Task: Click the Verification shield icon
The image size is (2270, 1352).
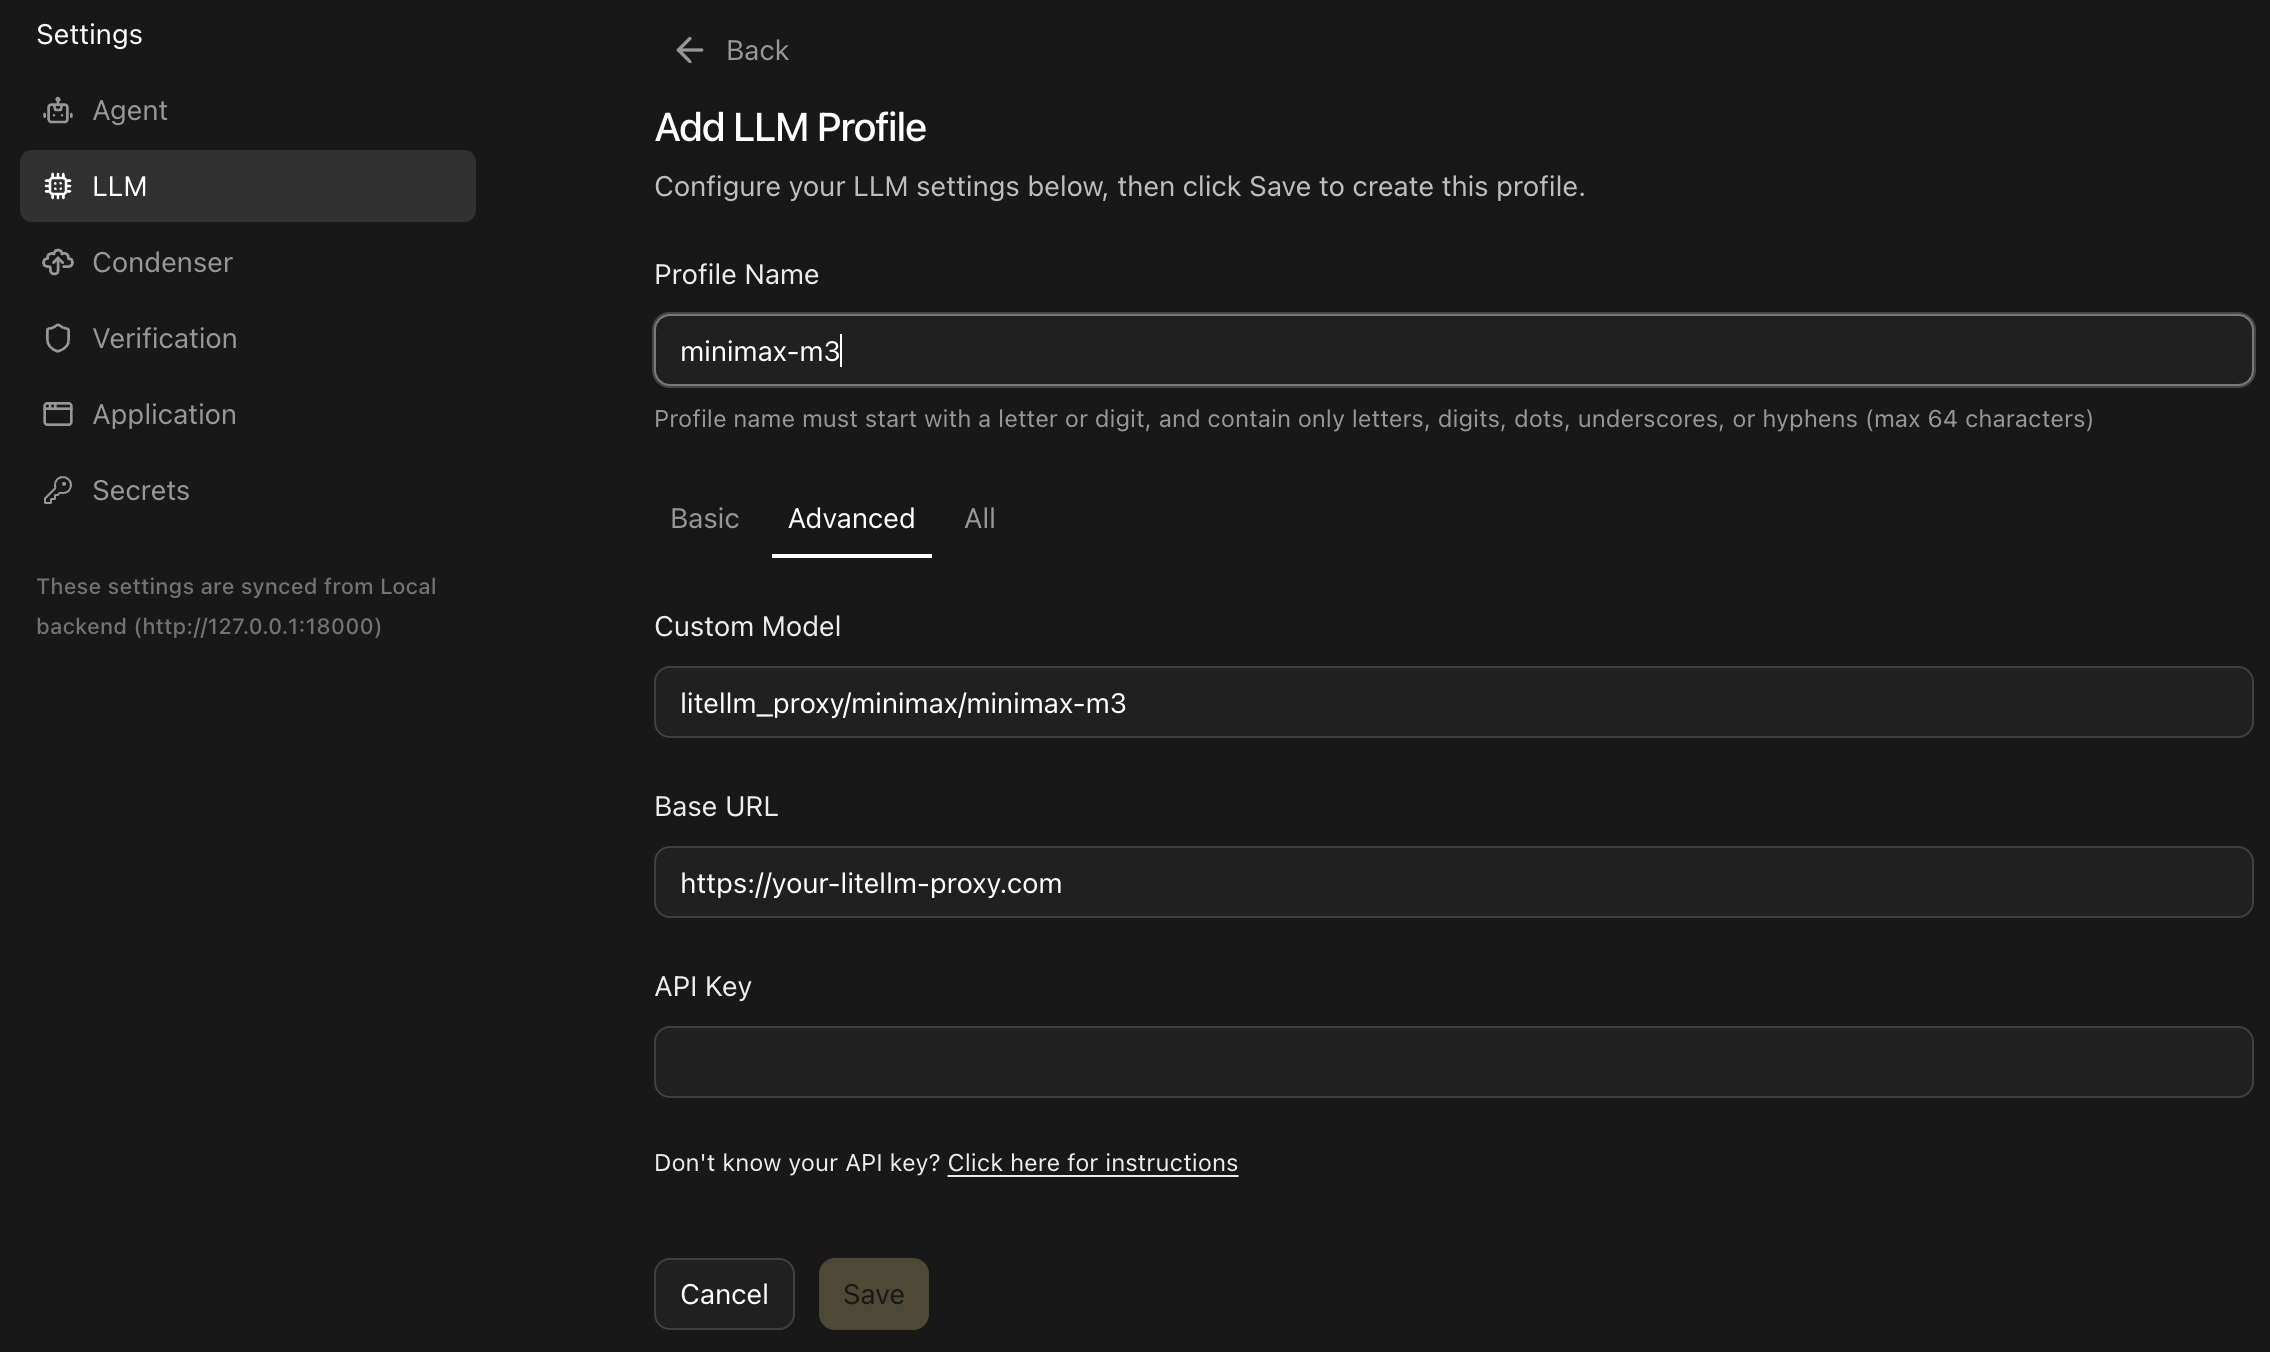Action: point(58,338)
